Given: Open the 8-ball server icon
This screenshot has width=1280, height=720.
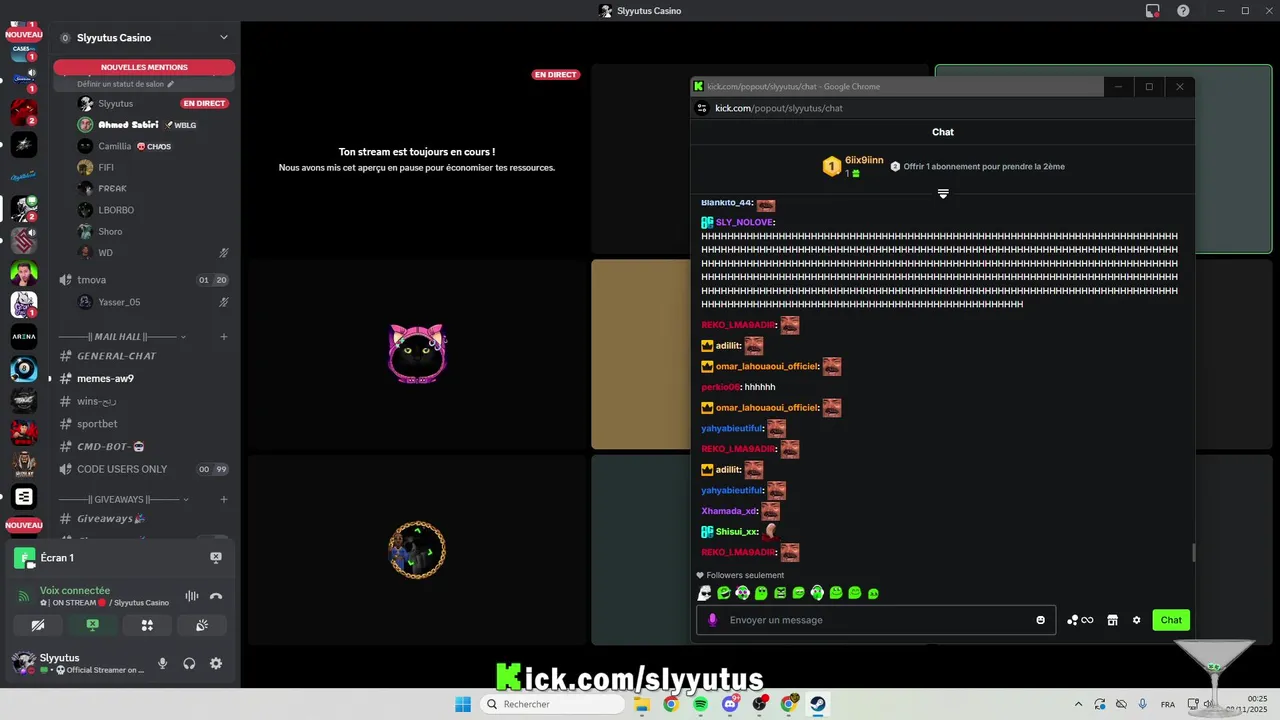Looking at the screenshot, I should 24,369.
